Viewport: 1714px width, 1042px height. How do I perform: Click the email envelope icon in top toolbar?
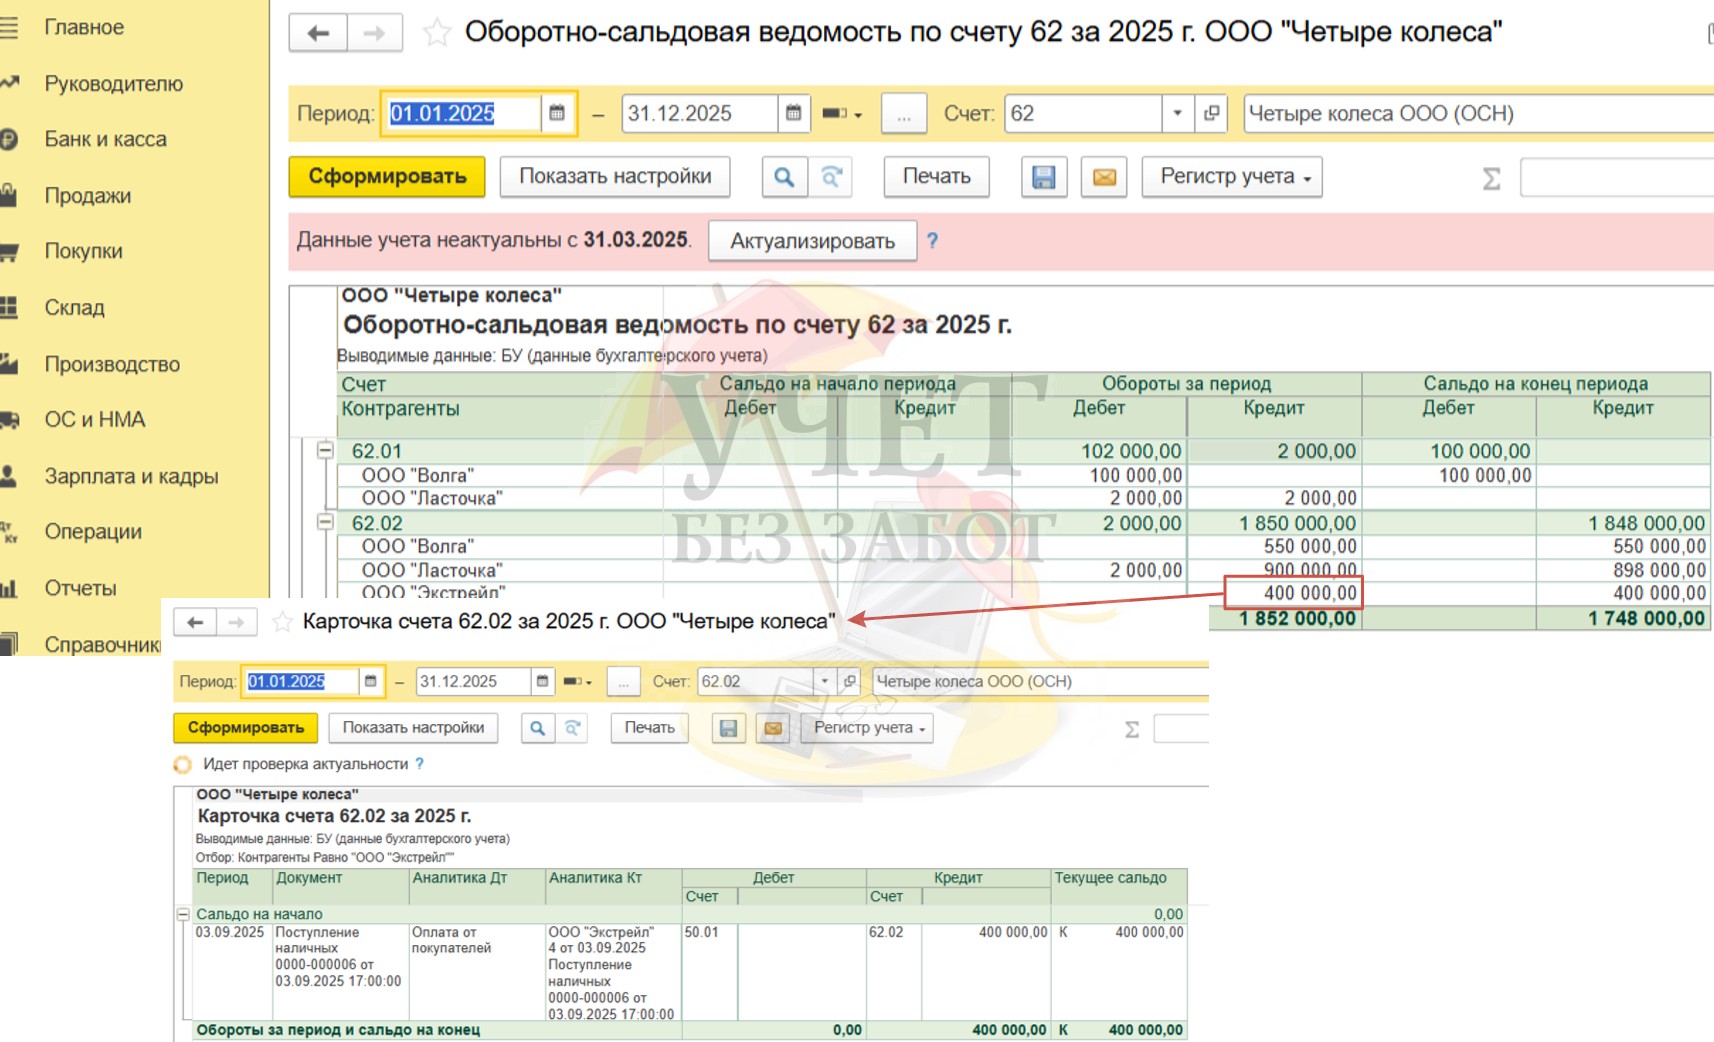click(x=1104, y=177)
